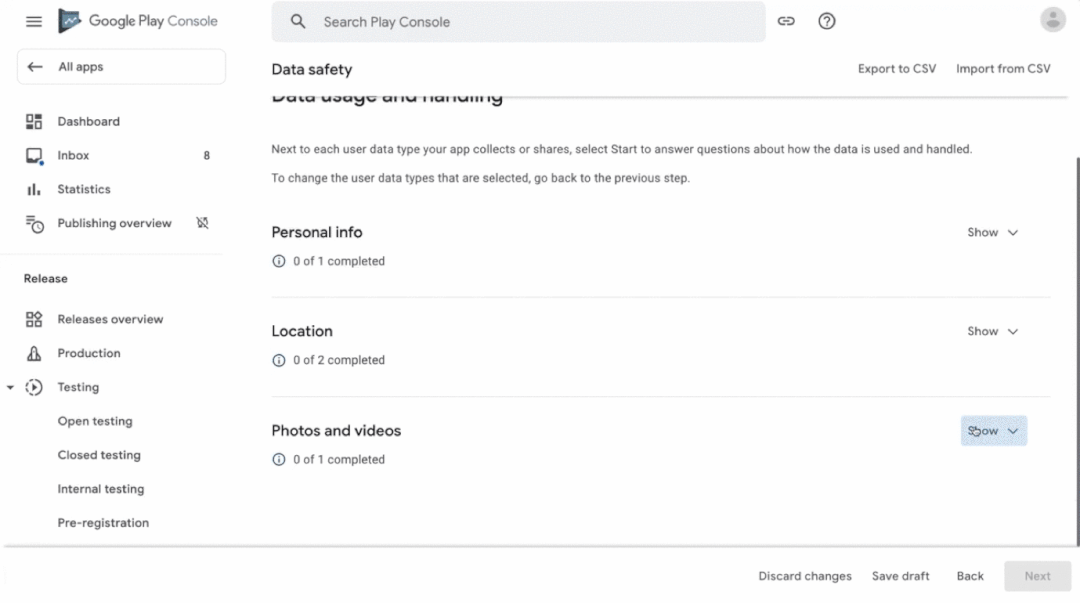
Task: Open the hamburger navigation menu
Action: (x=34, y=21)
